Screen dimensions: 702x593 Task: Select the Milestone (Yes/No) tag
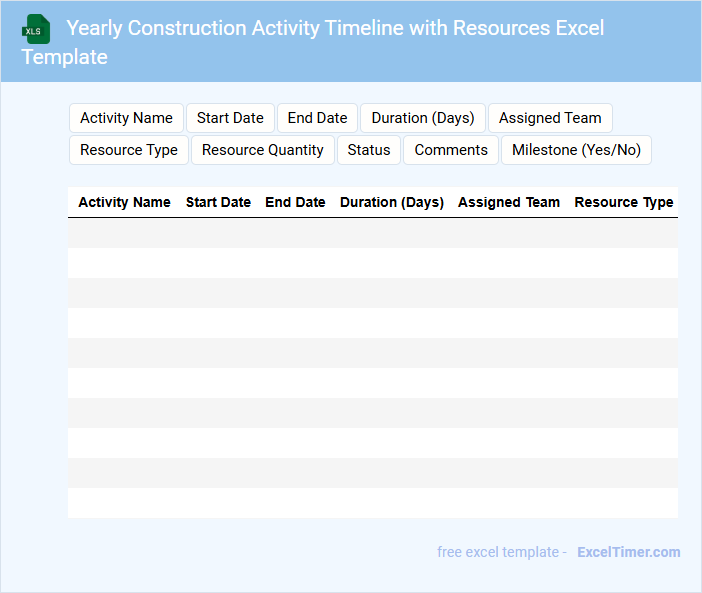(576, 150)
